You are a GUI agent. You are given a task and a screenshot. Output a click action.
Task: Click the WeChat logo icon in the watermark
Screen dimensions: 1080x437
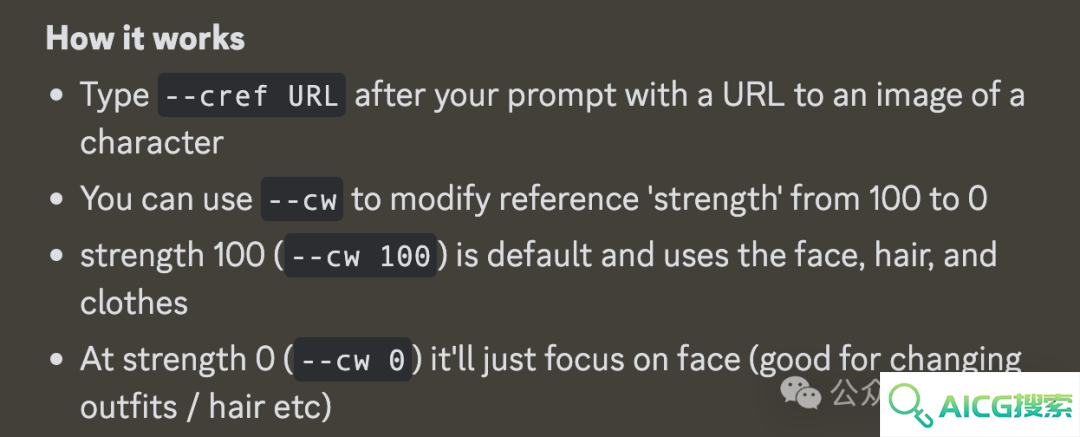click(801, 394)
